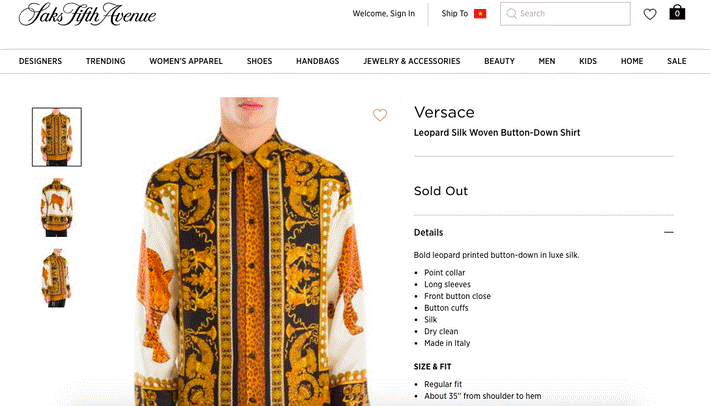Type in the Search field

pos(572,14)
